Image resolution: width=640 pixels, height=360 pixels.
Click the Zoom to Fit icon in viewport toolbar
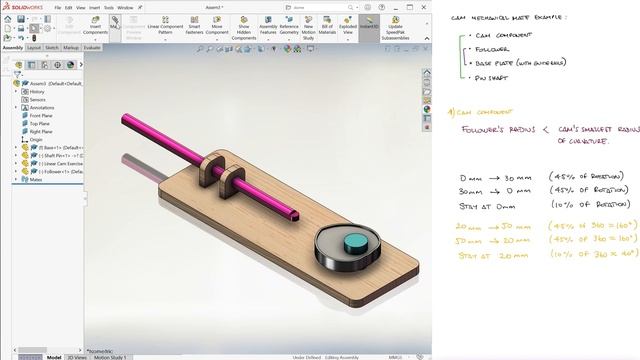[x=200, y=49]
